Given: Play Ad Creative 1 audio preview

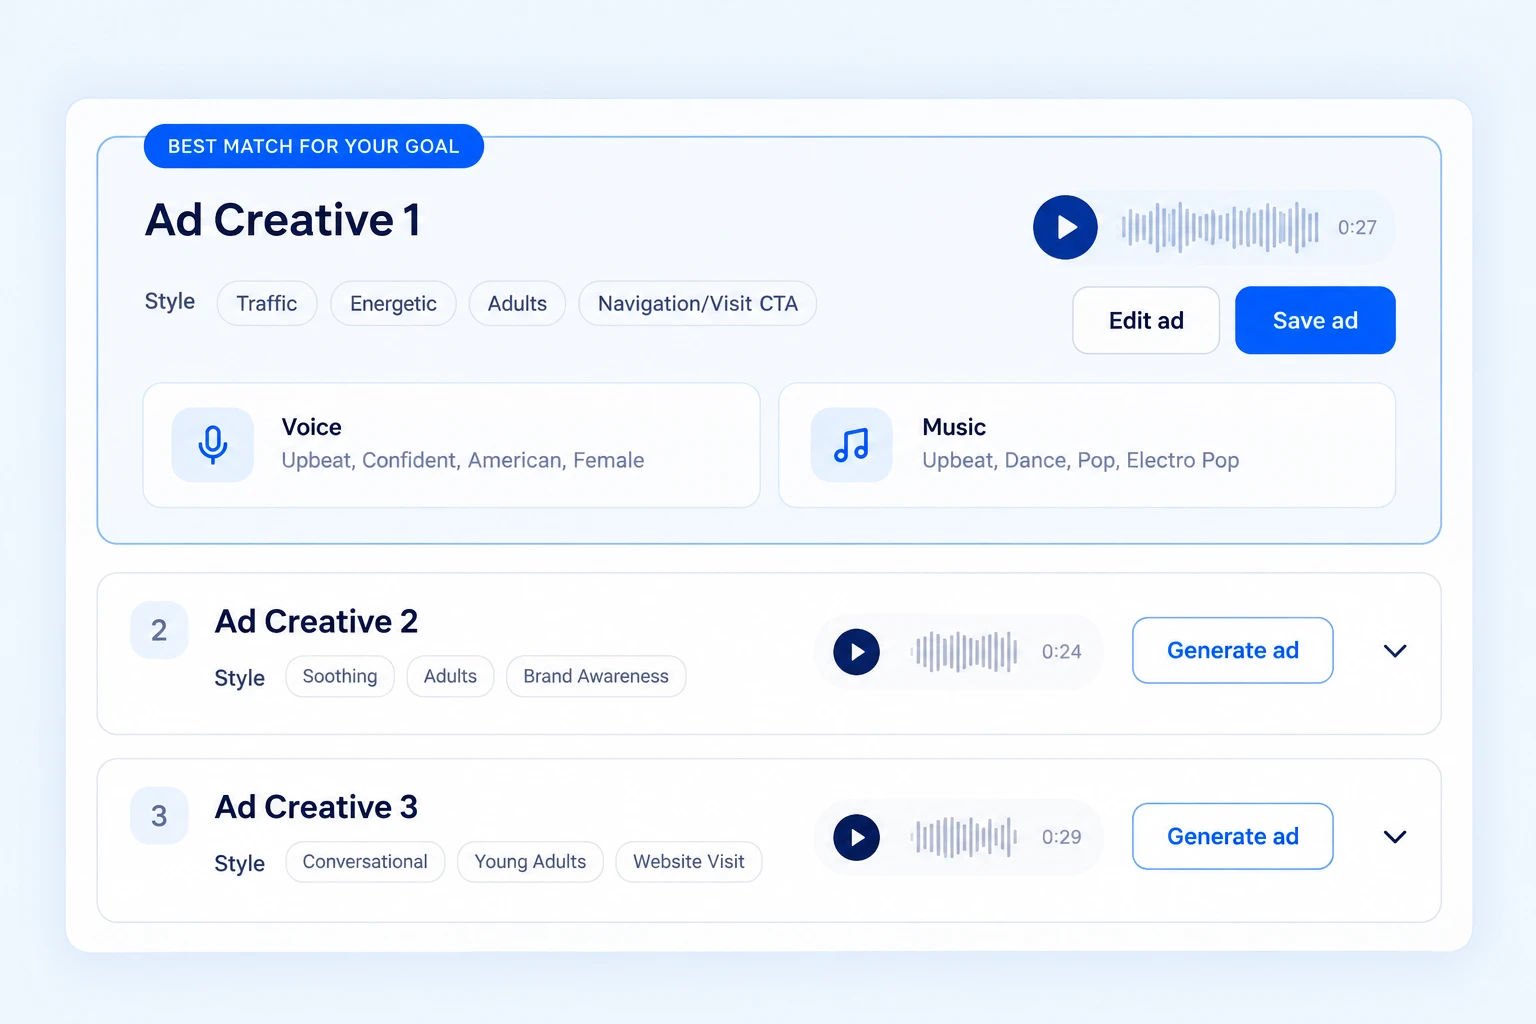Looking at the screenshot, I should pos(1065,227).
